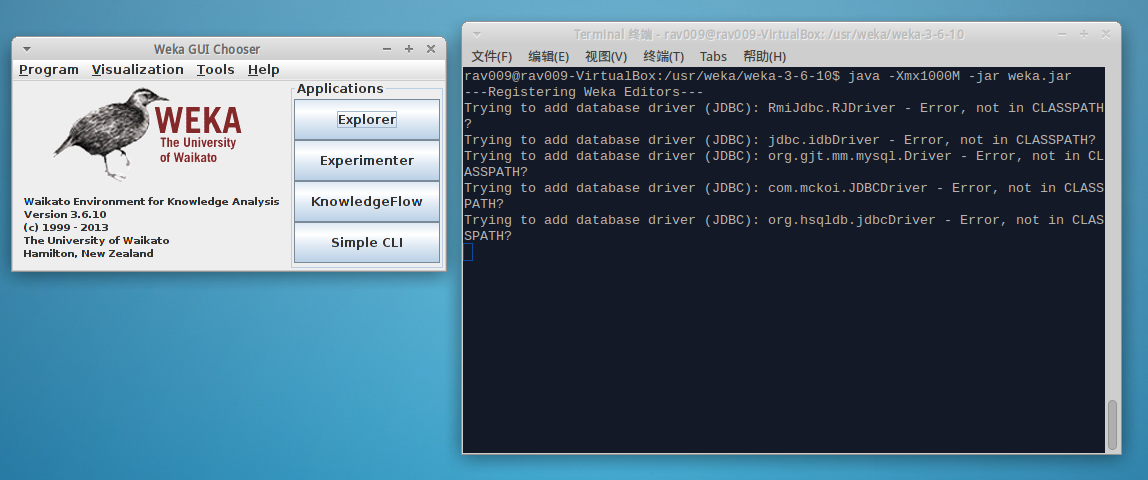Viewport: 1148px width, 480px height.
Task: Click 'Waikato Environment for Knowledge Analysis' text
Action: [x=152, y=201]
